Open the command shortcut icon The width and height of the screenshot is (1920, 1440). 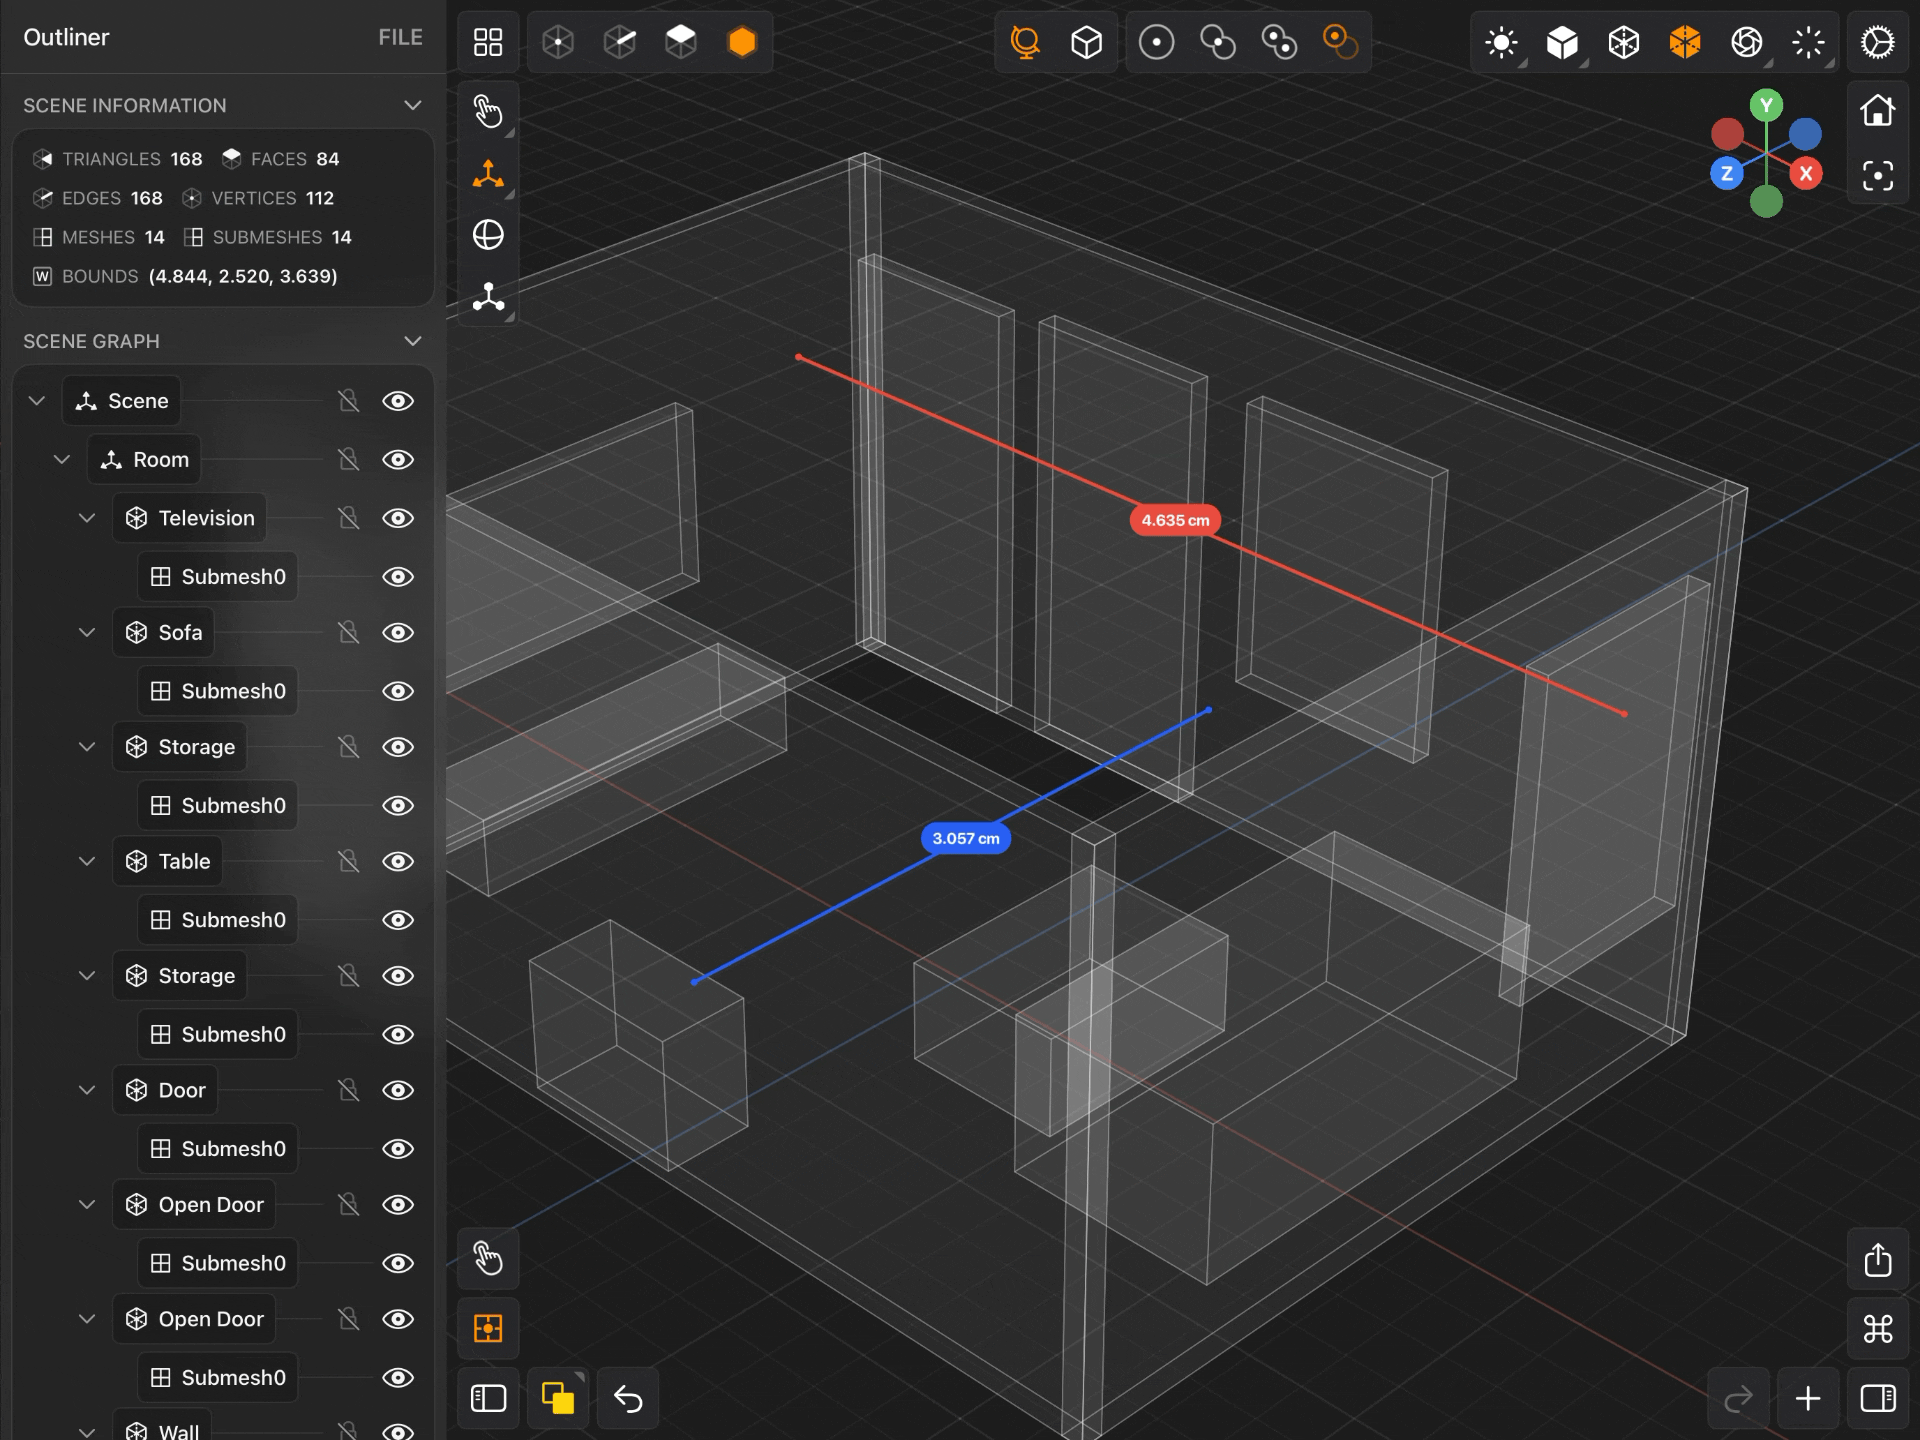(1877, 1329)
